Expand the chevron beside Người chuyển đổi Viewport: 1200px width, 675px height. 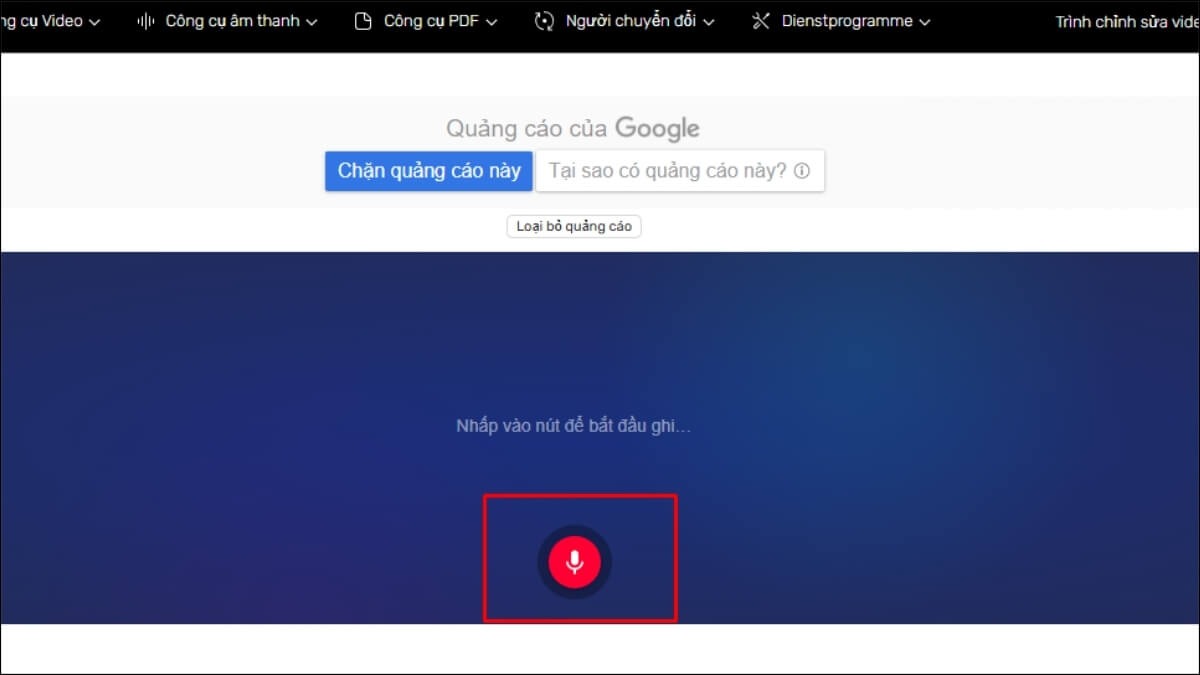coord(709,22)
